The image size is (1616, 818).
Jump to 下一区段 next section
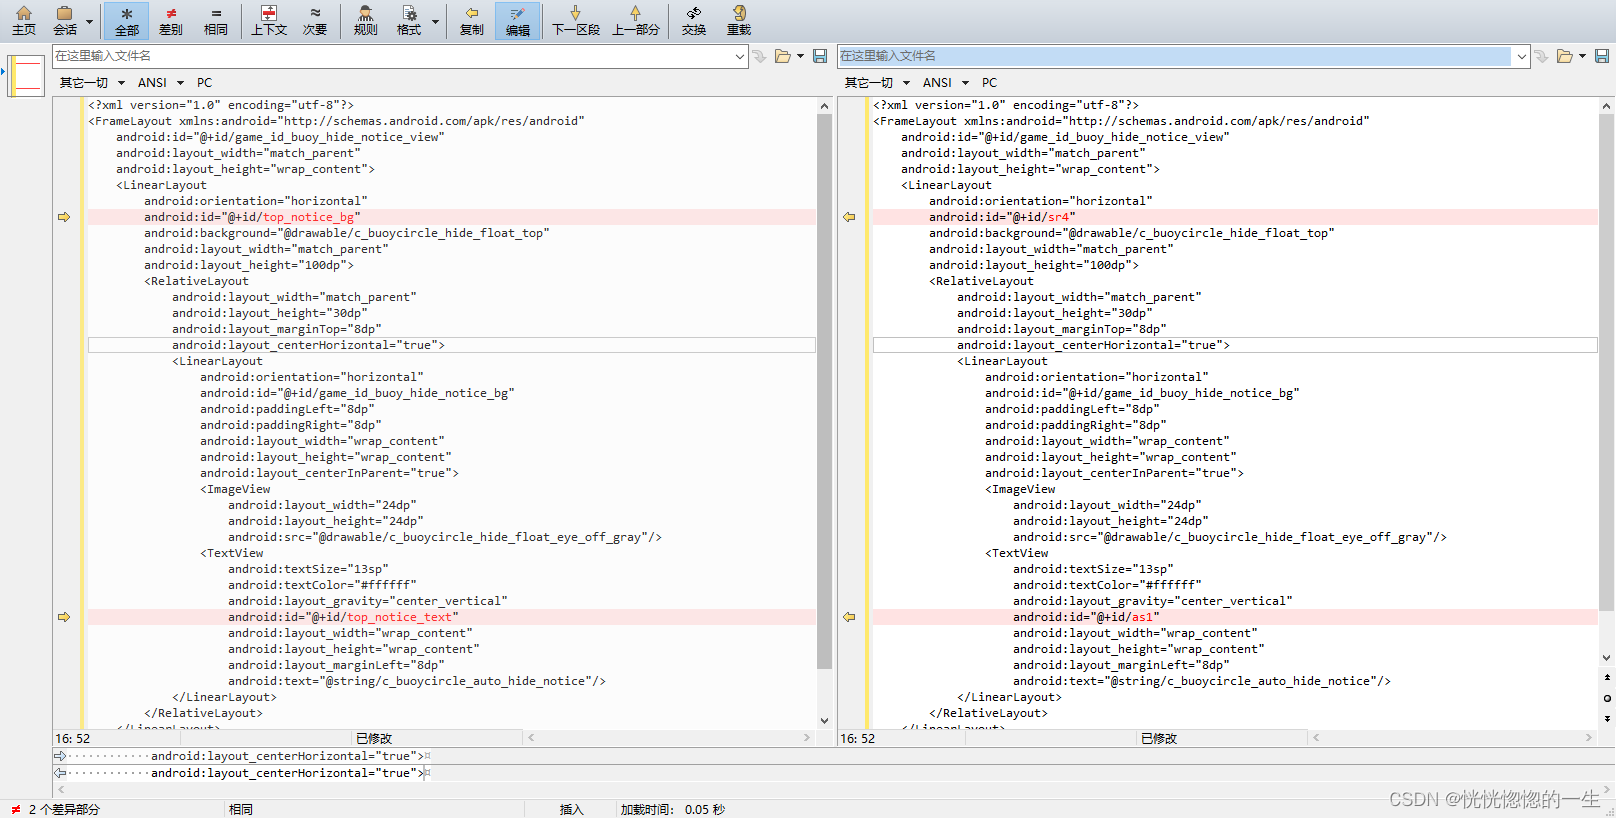(x=576, y=20)
